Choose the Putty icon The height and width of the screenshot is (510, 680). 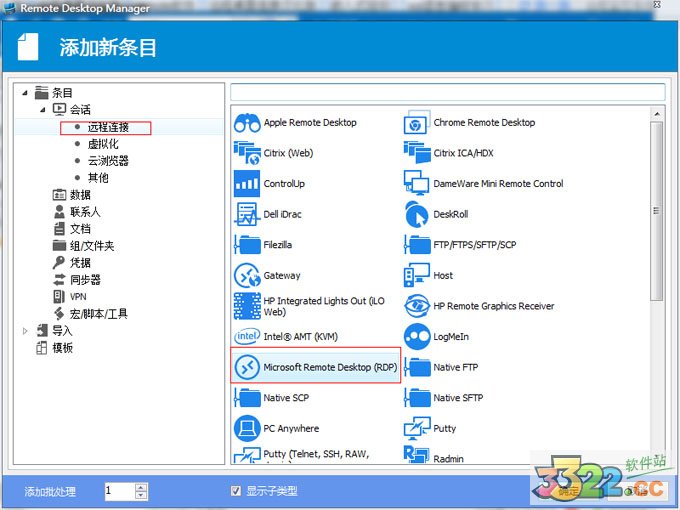click(x=417, y=428)
